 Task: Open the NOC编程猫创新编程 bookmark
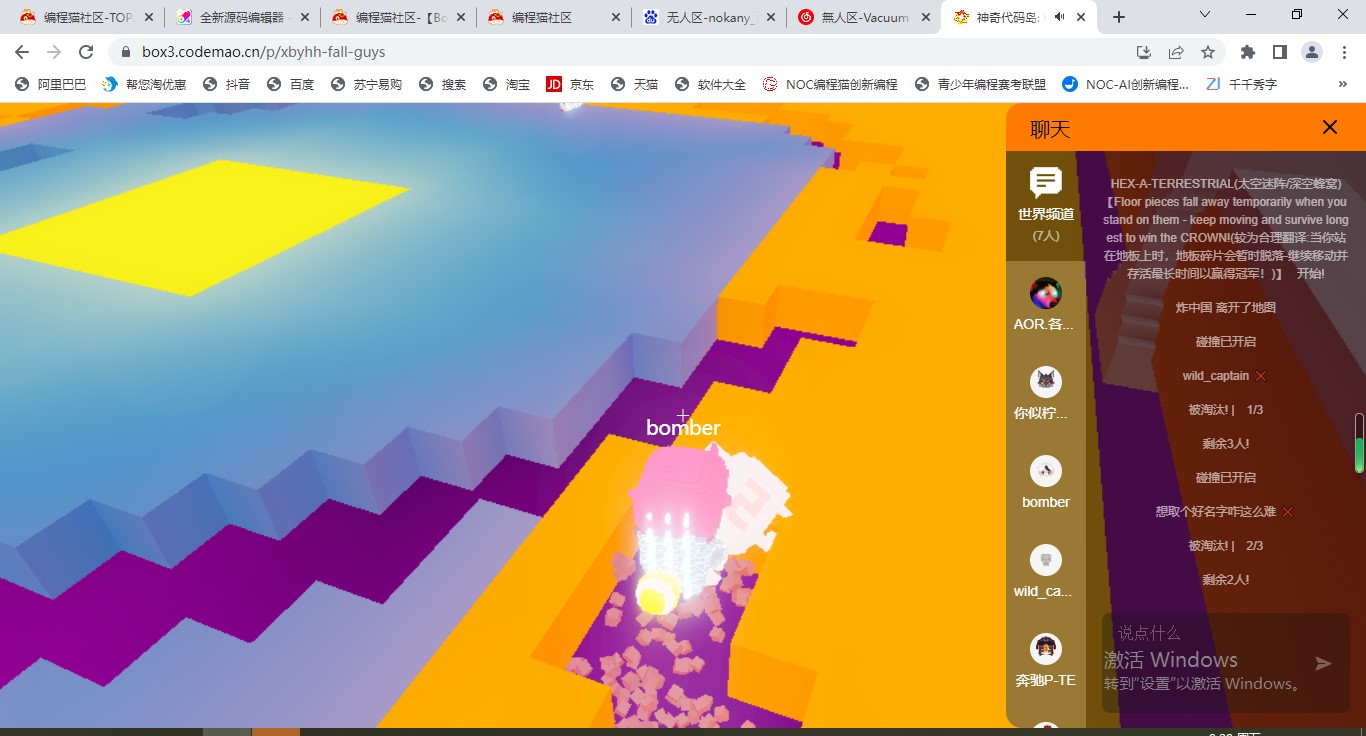coord(830,84)
